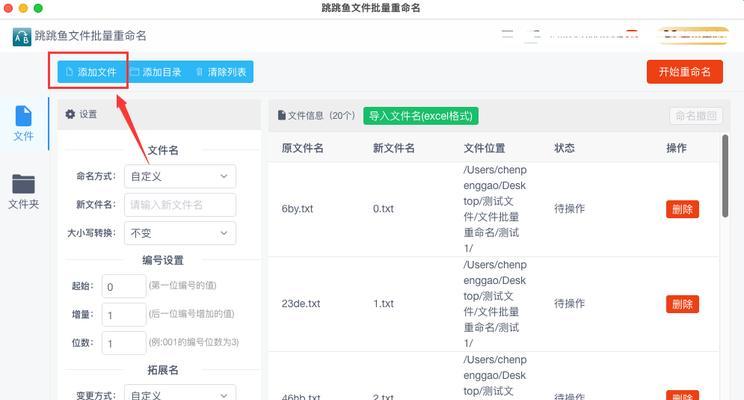Click 待操作 status in 23de.txt row
Image resolution: width=744 pixels, height=400 pixels.
pyautogui.click(x=569, y=304)
